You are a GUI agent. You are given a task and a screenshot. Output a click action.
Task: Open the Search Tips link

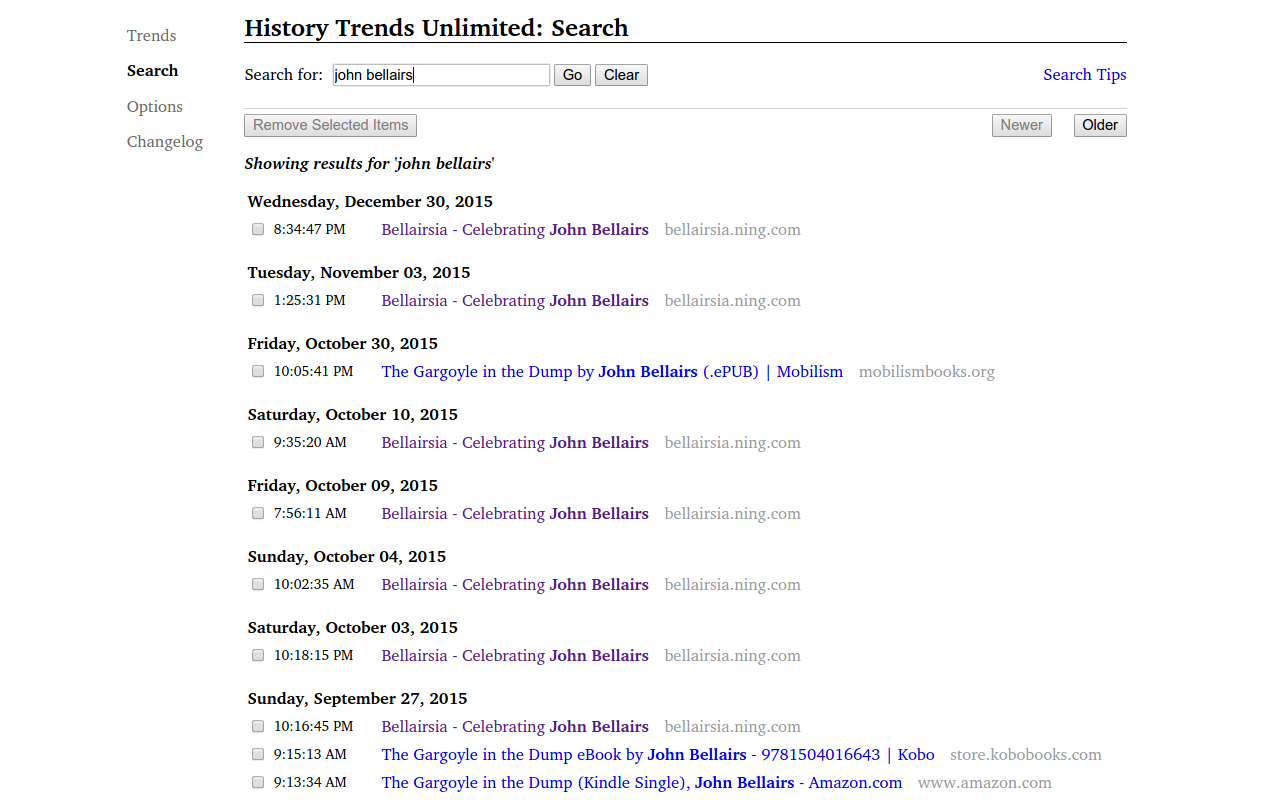tap(1085, 75)
